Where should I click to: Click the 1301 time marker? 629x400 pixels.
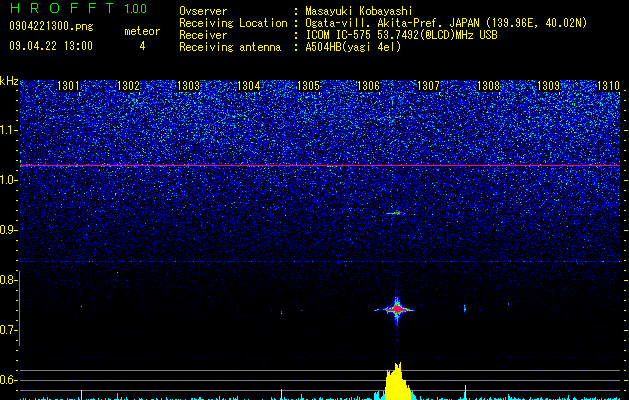coord(68,86)
